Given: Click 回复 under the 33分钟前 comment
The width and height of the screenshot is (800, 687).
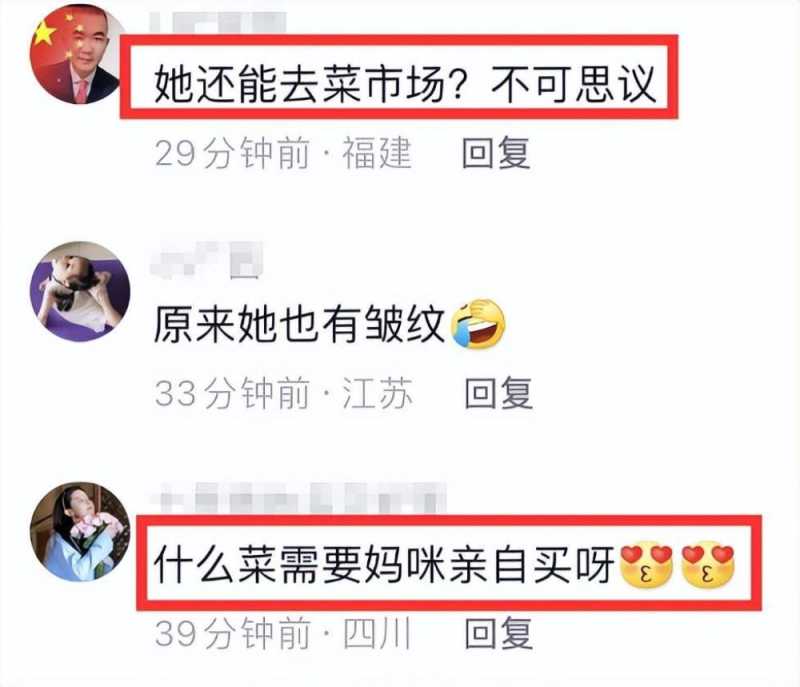Looking at the screenshot, I should tap(498, 393).
